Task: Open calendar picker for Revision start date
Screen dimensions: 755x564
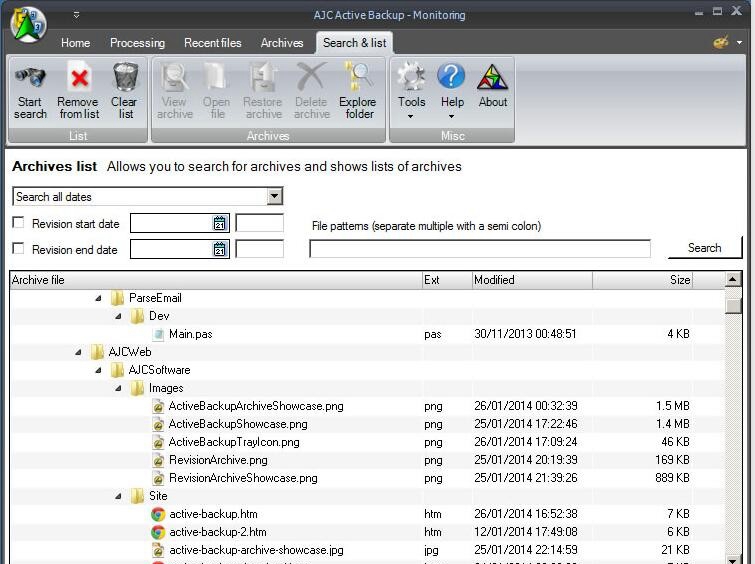Action: tap(220, 223)
